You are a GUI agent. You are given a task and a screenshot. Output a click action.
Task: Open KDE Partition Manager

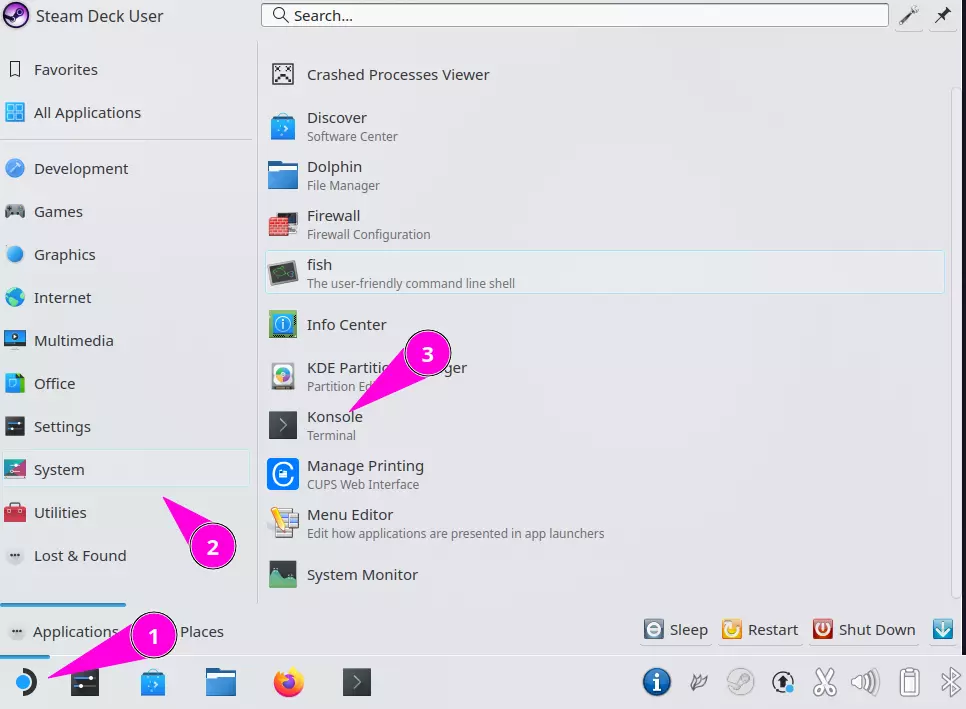[x=604, y=376]
